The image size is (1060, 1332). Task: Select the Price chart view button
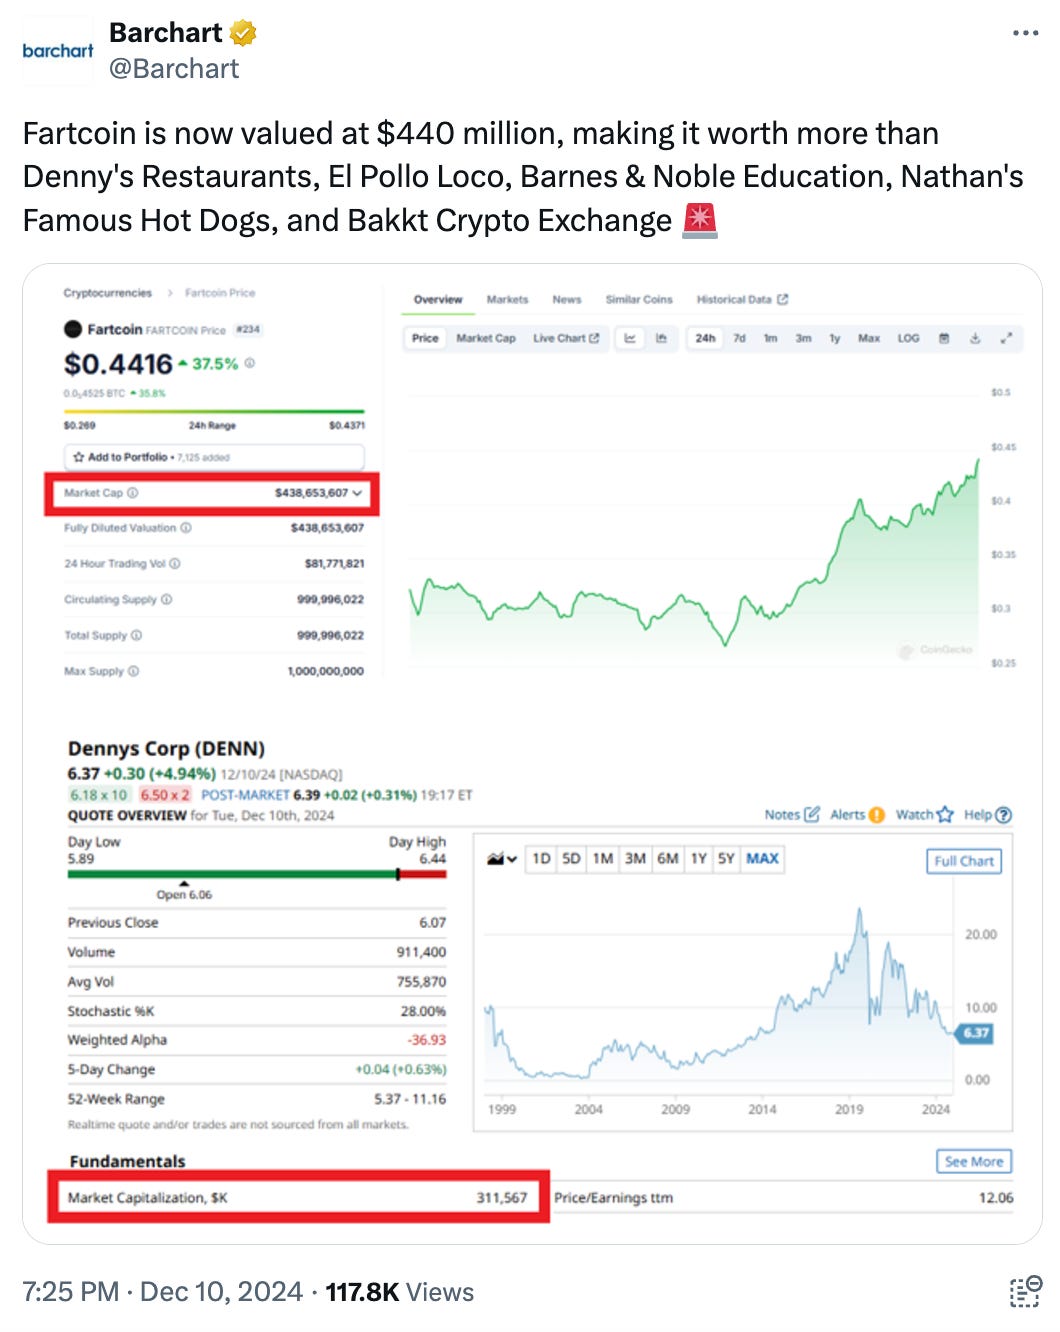point(425,338)
